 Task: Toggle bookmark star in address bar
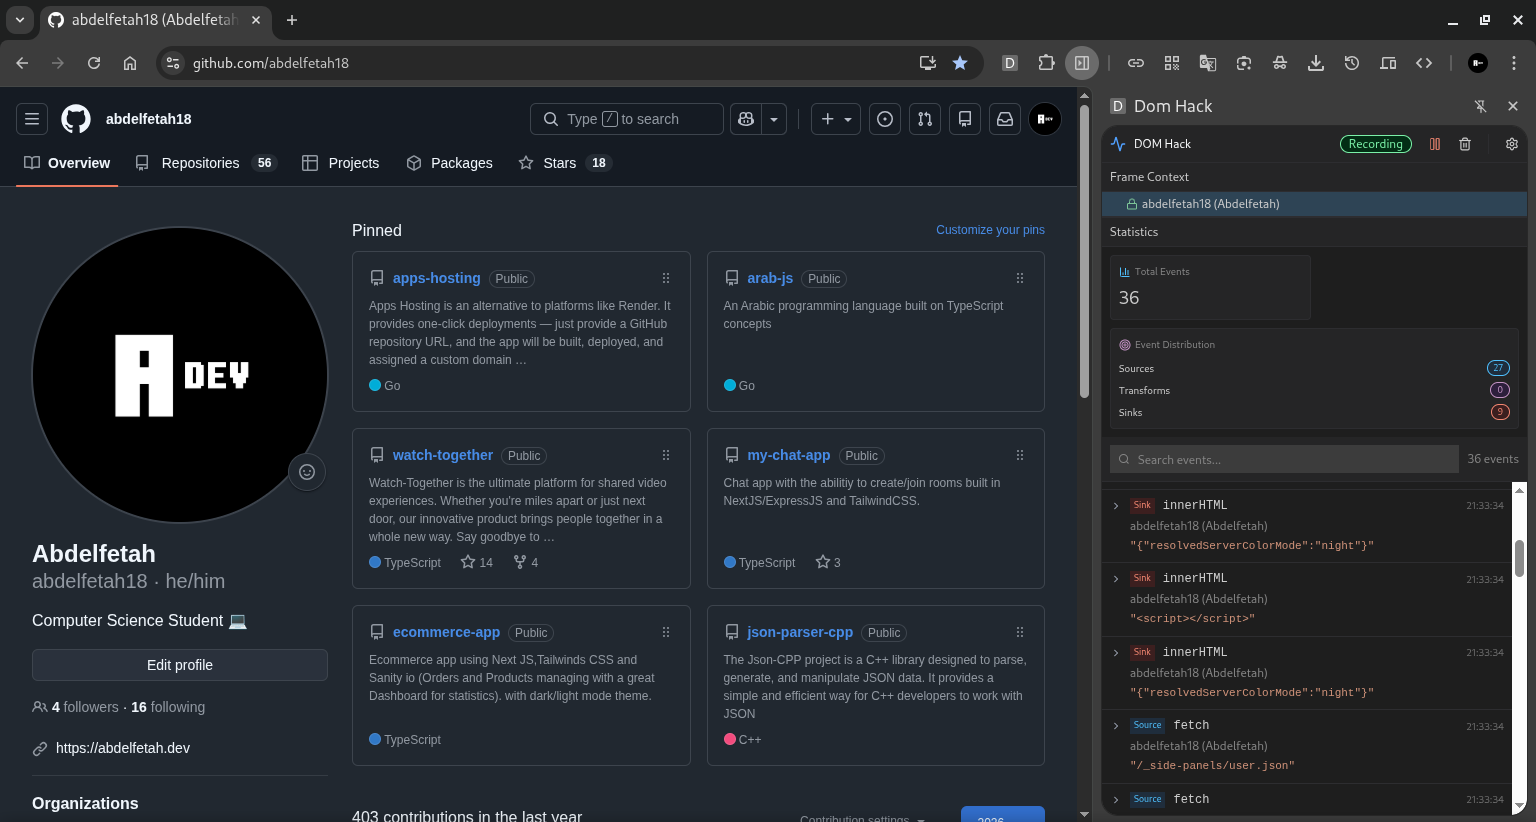[960, 63]
